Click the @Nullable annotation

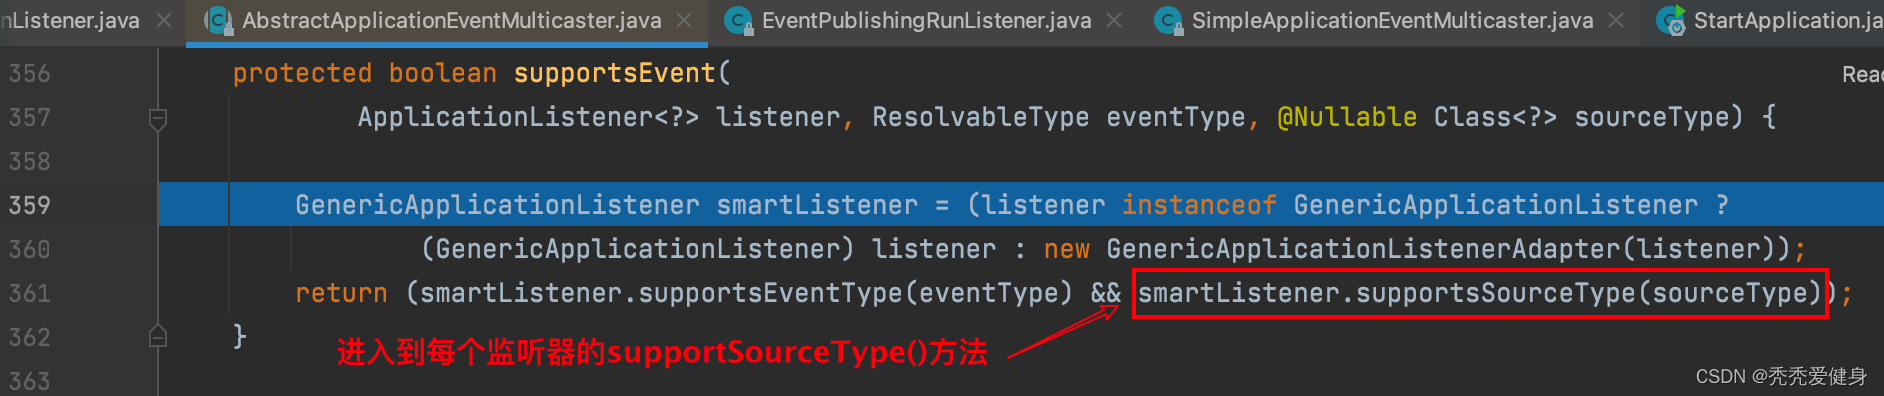coord(1347,117)
